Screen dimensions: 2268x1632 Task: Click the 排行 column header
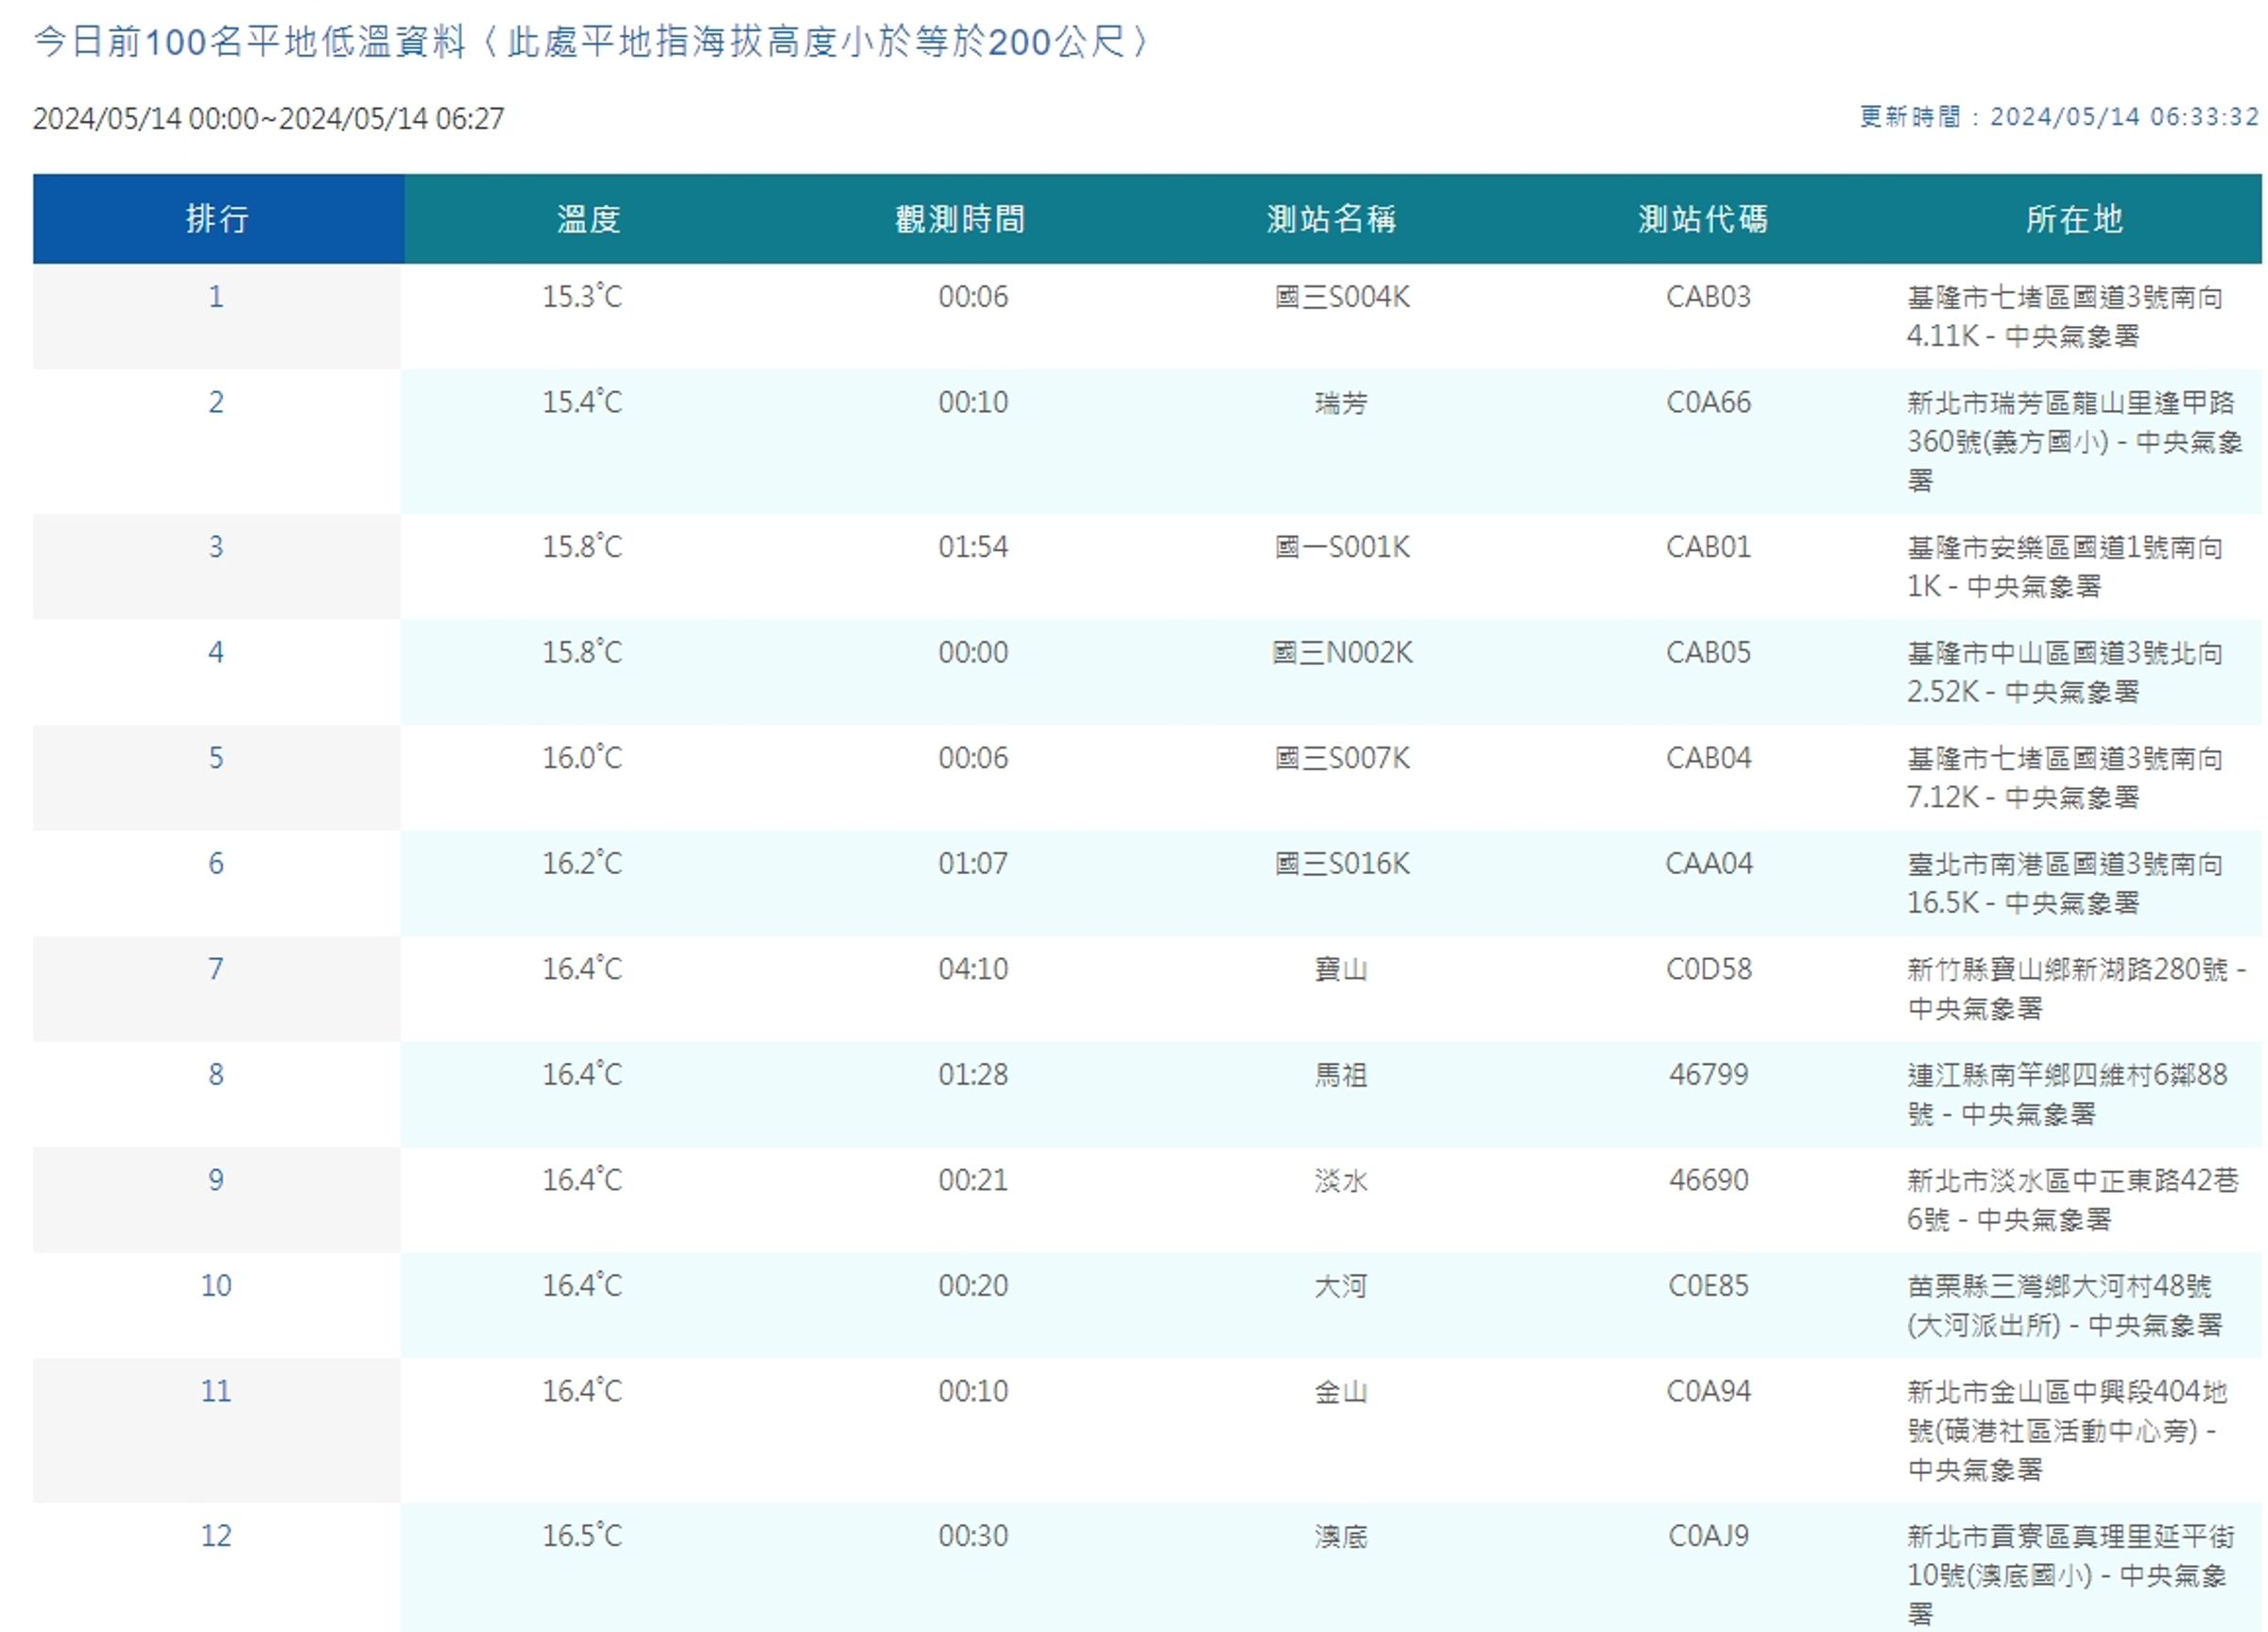(217, 219)
